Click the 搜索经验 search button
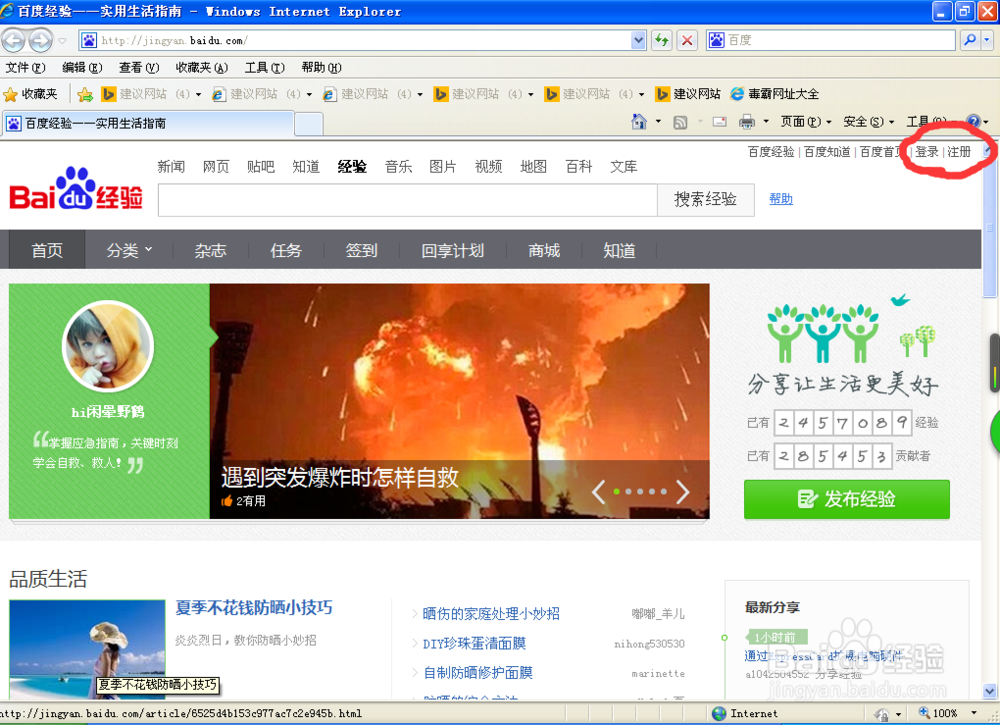 (705, 200)
